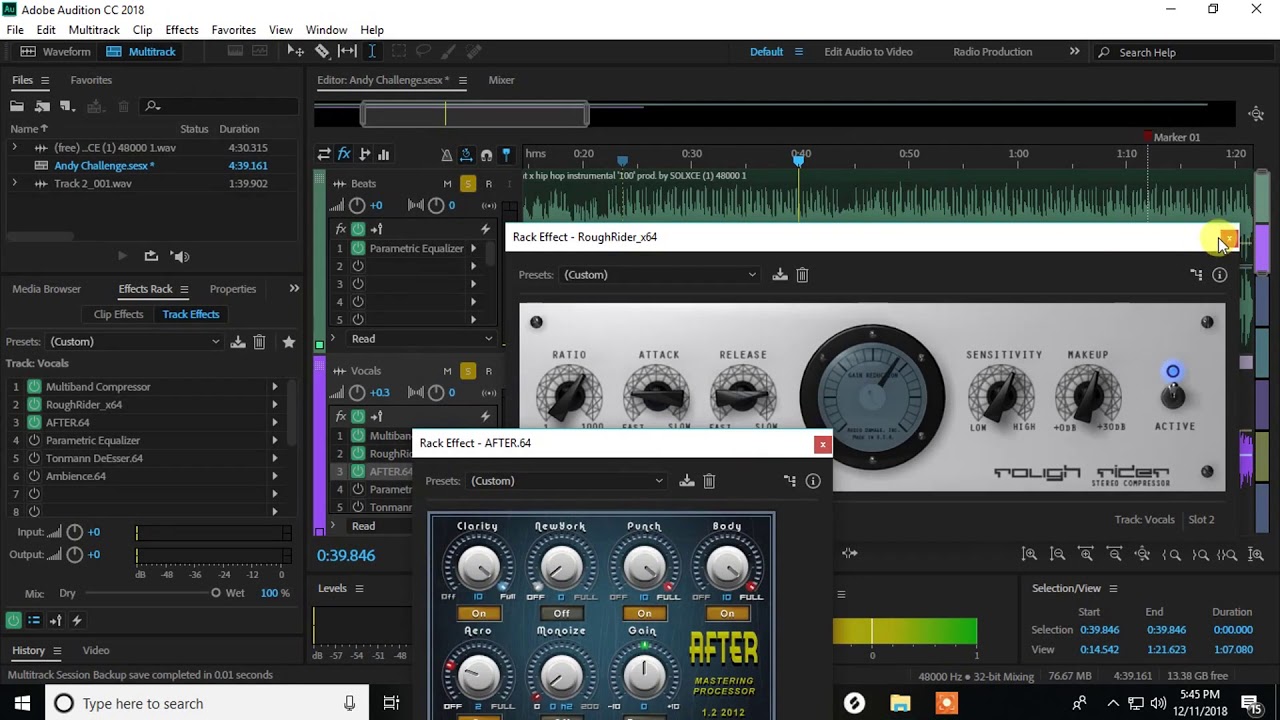
Task: Zoom out full using the last zoom icon
Action: 1256,554
